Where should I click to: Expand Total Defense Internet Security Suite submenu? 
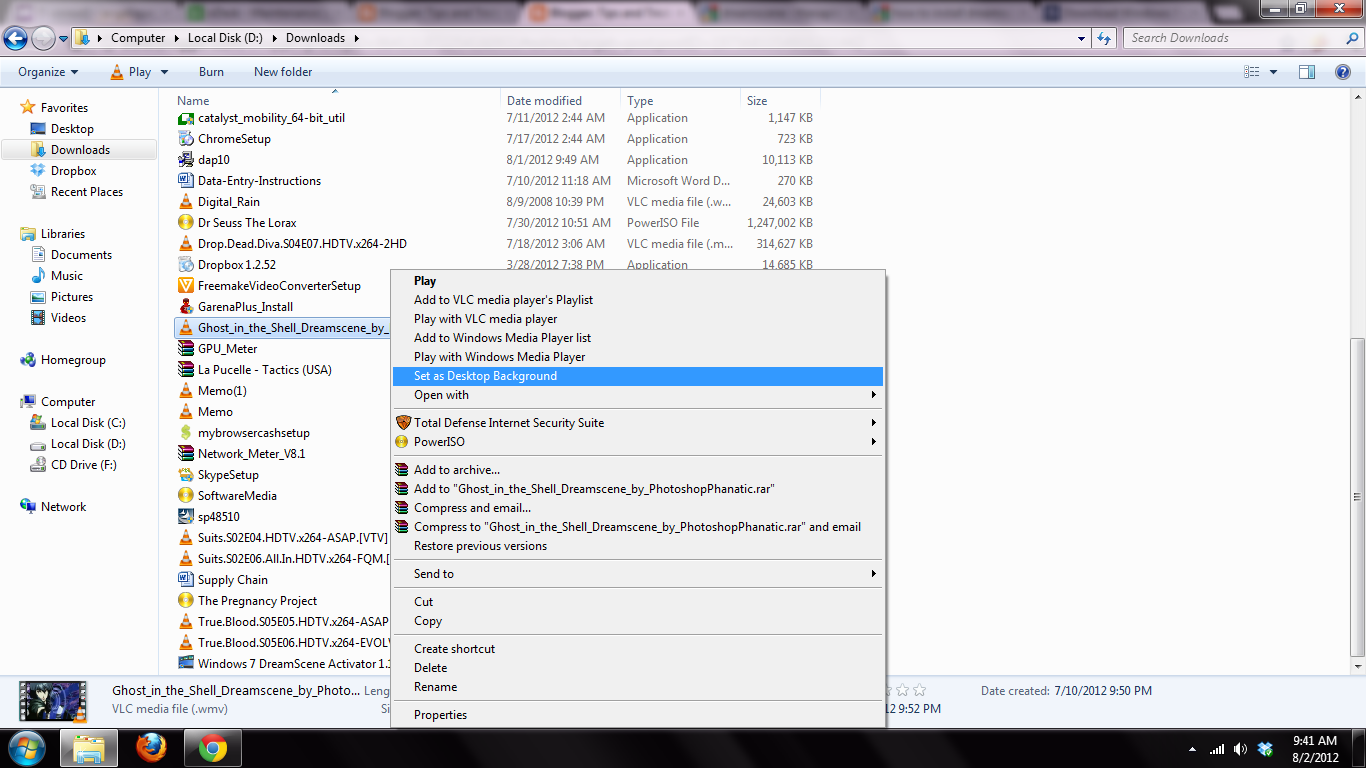pyautogui.click(x=638, y=423)
